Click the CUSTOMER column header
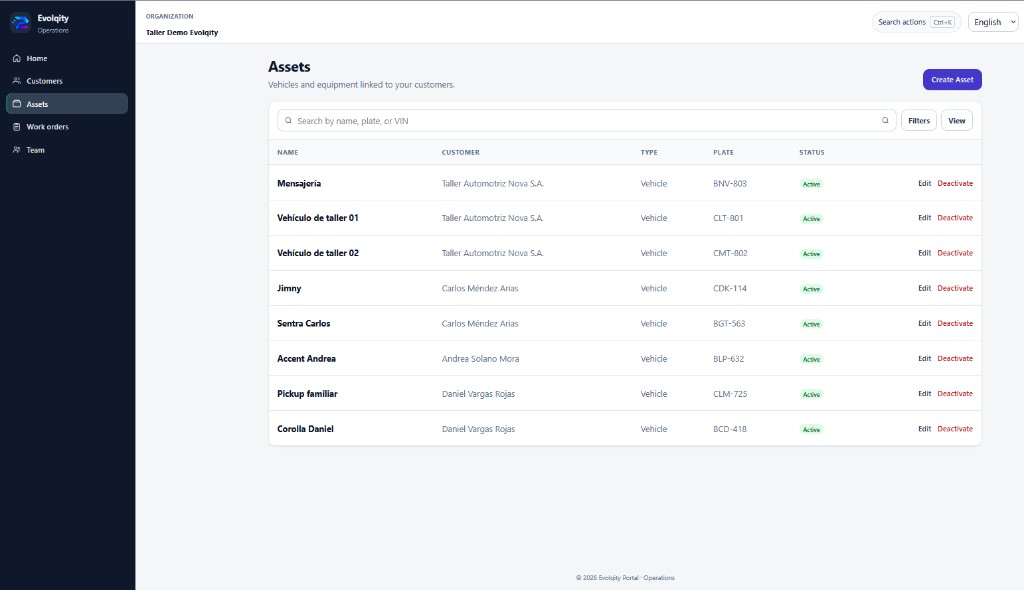1024x590 pixels. (460, 152)
